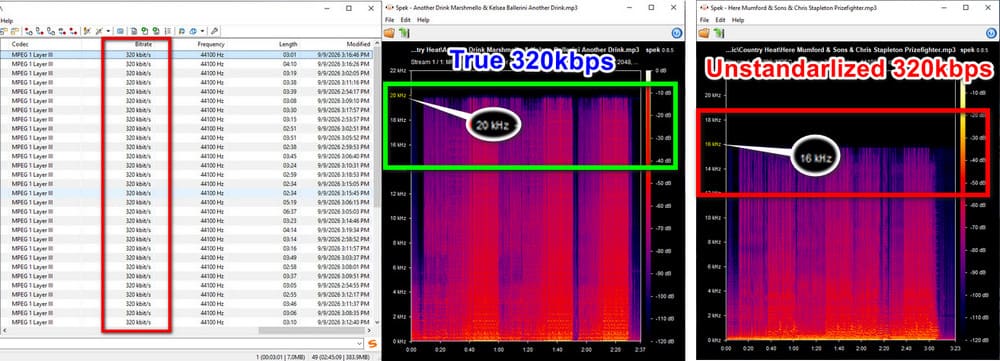Image resolution: width=1000 pixels, height=361 pixels.
Task: Click the Filename - Tag converter icon
Action: (40, 31)
